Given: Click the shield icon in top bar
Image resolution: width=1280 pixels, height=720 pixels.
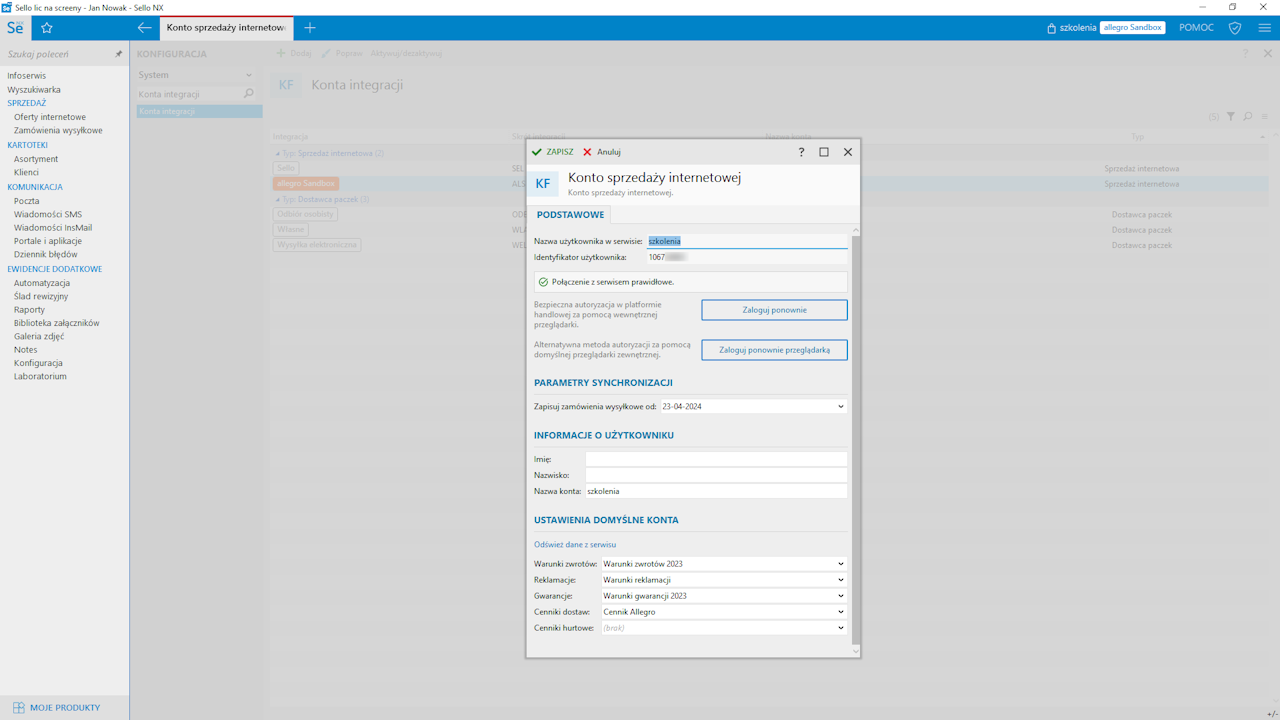Looking at the screenshot, I should 1235,28.
